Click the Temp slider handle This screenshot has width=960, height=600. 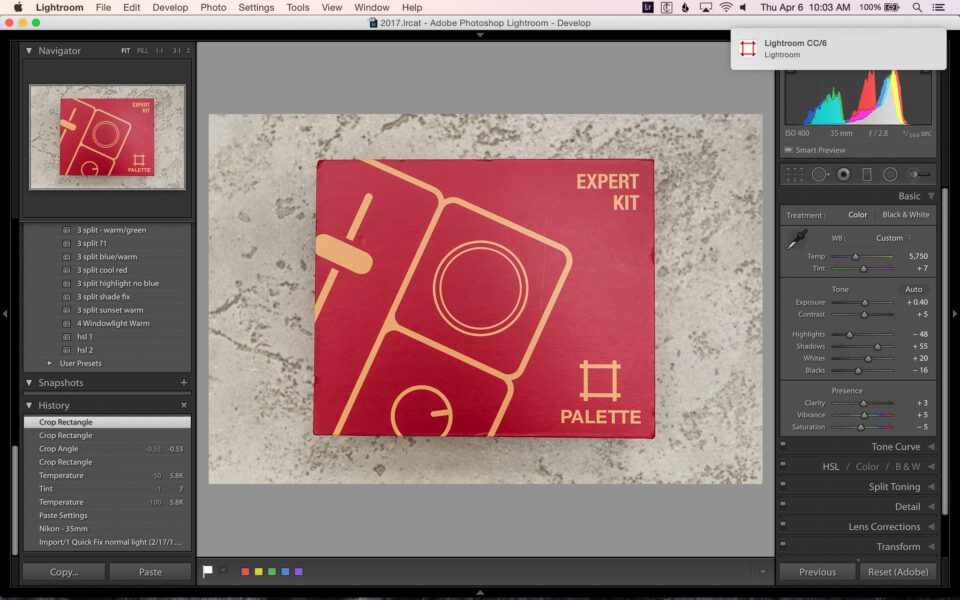[855, 257]
